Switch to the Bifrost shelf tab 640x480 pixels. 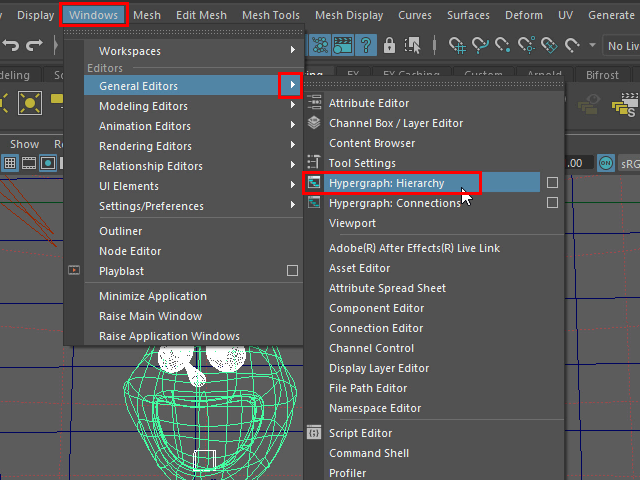point(602,75)
